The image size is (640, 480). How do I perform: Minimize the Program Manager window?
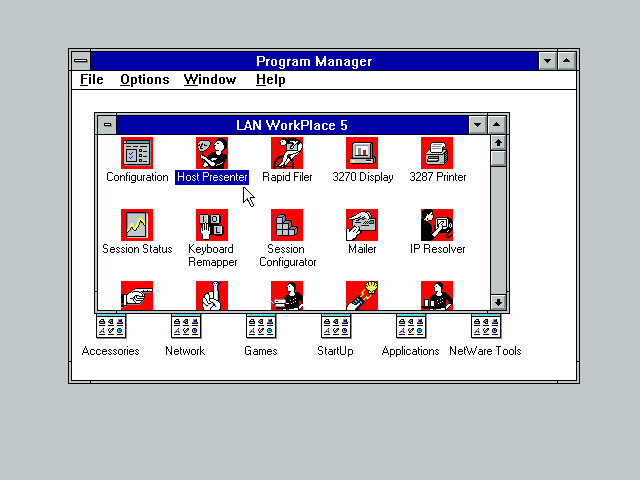(547, 61)
